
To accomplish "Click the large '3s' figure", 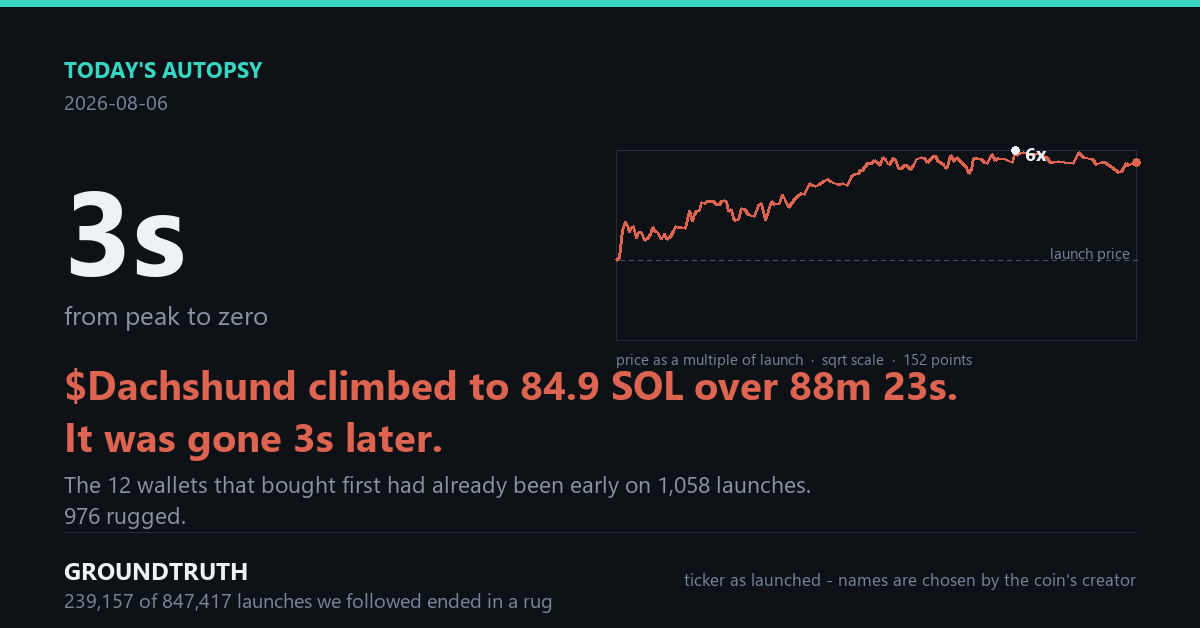I will pyautogui.click(x=125, y=235).
